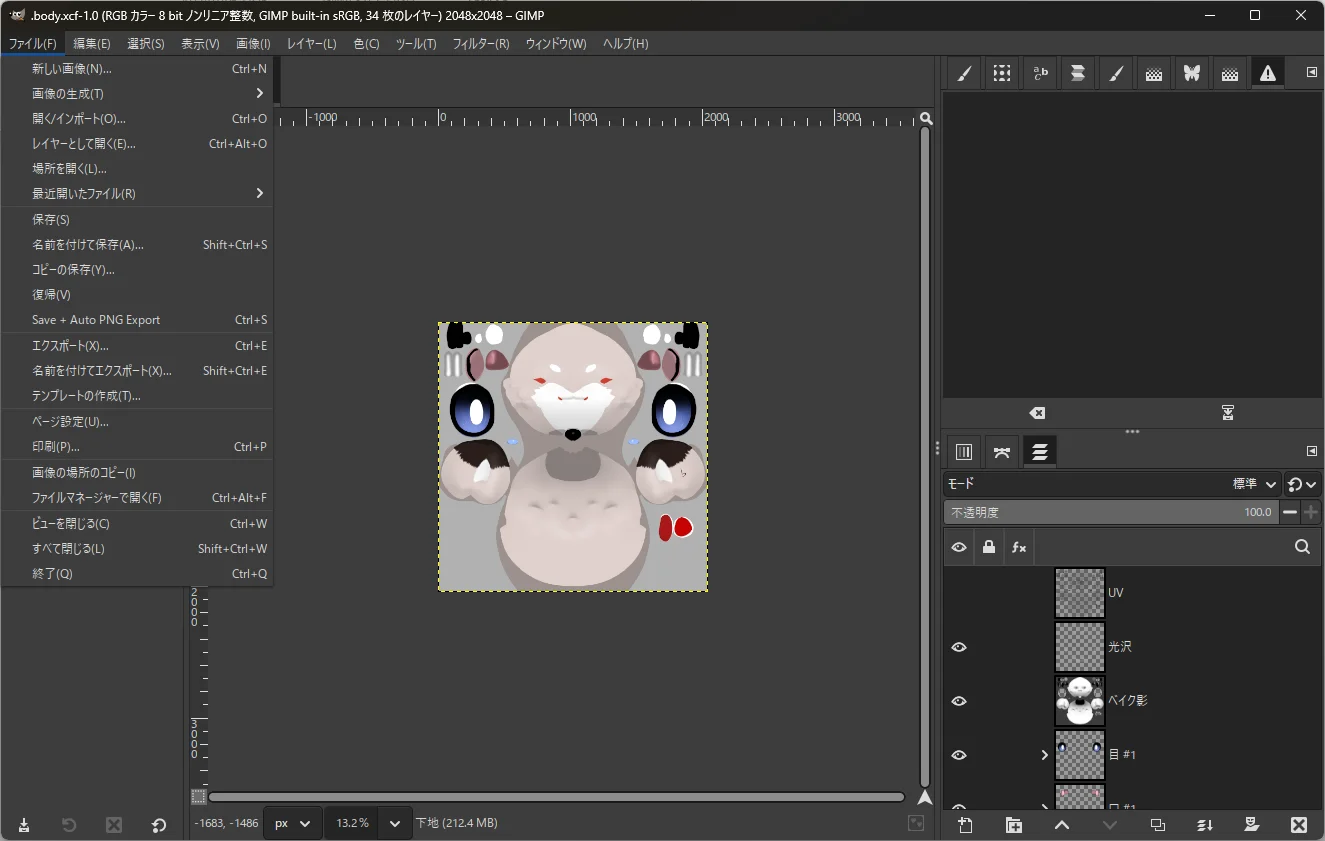1325x841 pixels.
Task: Clear the error console with backspace icon
Action: (x=1037, y=413)
